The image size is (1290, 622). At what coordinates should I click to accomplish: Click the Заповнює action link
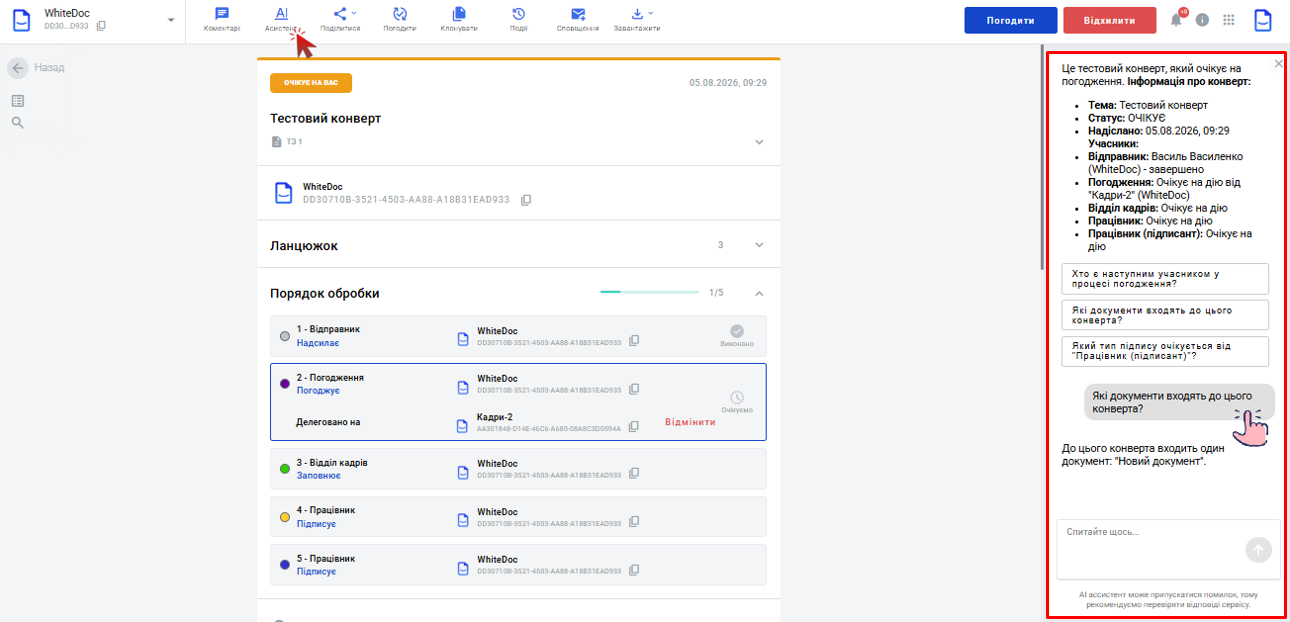pos(319,475)
